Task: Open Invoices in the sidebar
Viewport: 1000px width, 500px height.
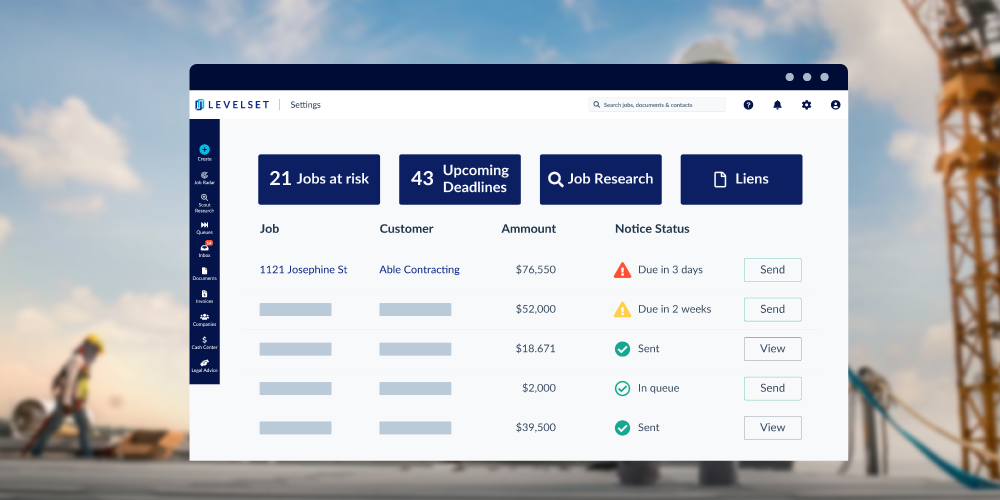Action: pyautogui.click(x=204, y=295)
